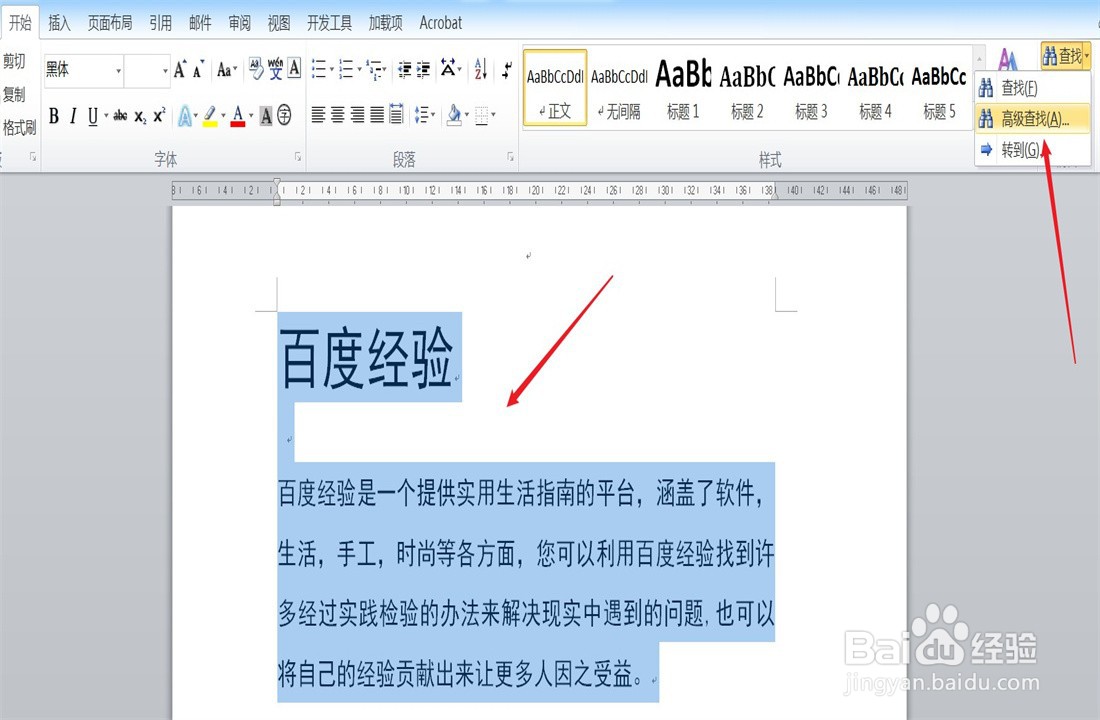Image resolution: width=1100 pixels, height=720 pixels.
Task: Toggle underline formatting
Action: pos(93,116)
